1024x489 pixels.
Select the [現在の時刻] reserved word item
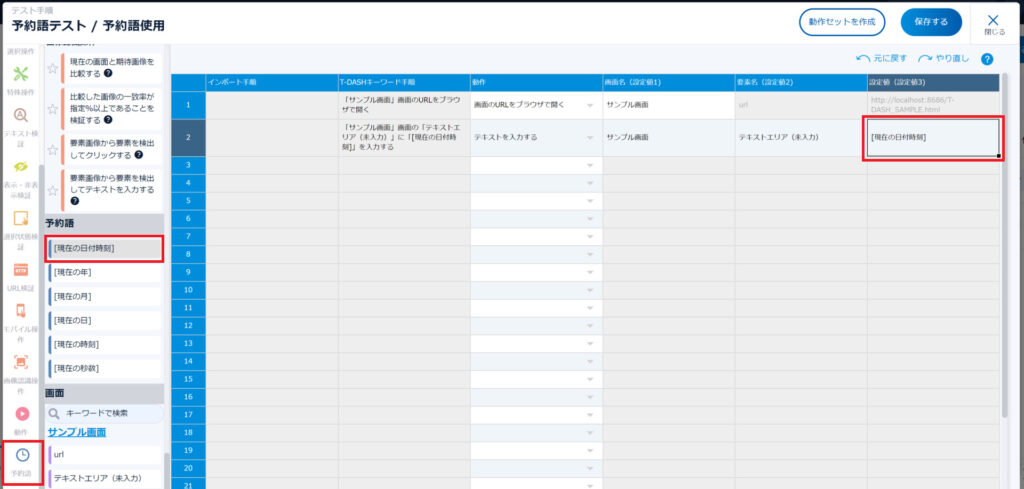pos(104,344)
